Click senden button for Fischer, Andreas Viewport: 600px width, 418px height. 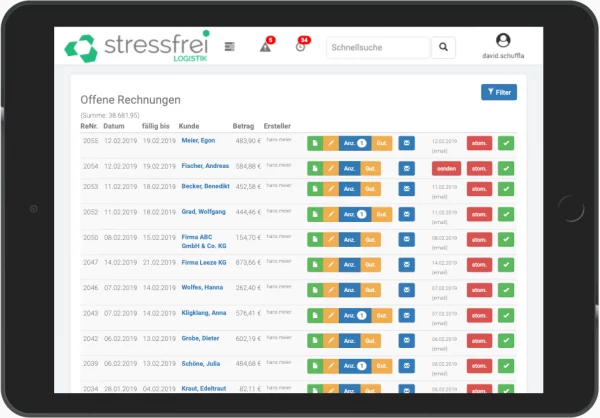tap(446, 168)
